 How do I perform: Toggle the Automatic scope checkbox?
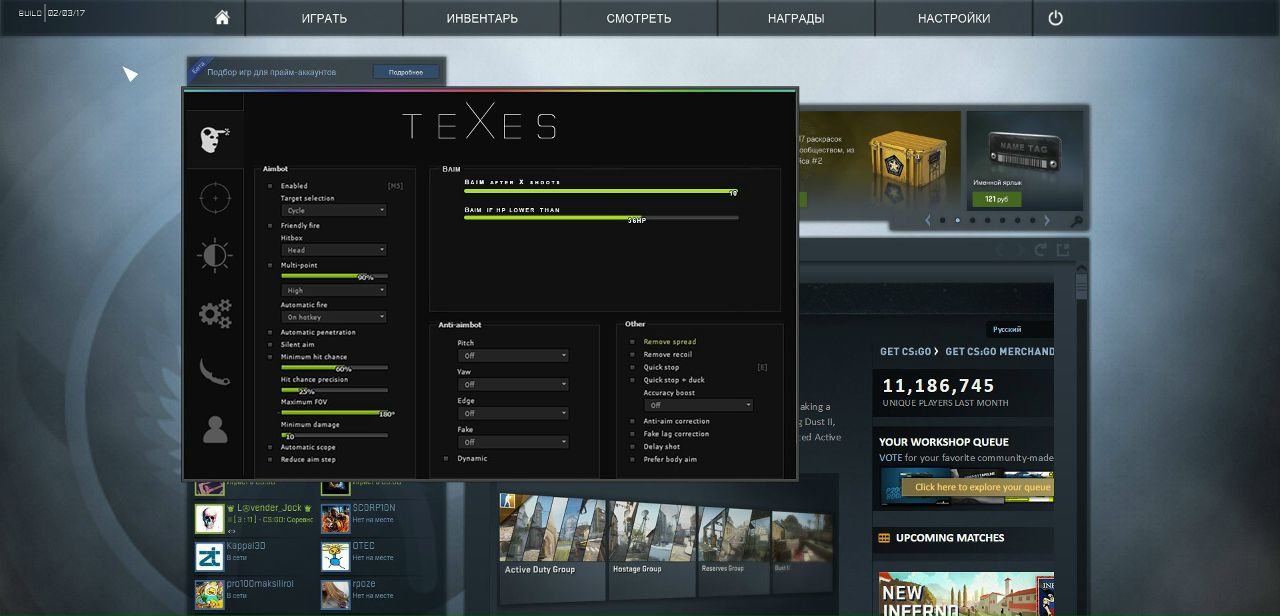270,447
